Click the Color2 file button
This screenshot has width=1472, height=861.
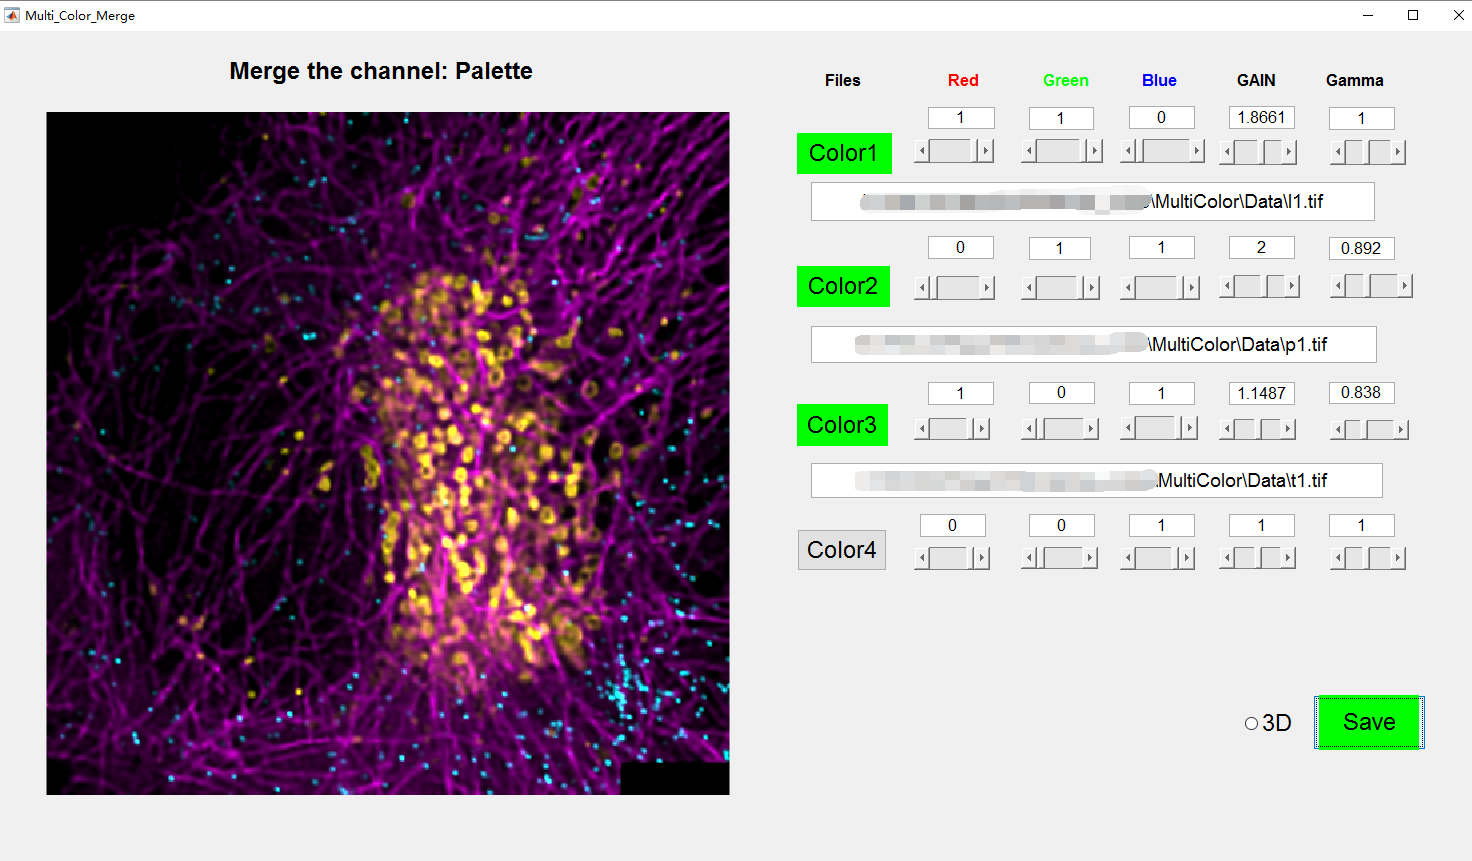(844, 286)
